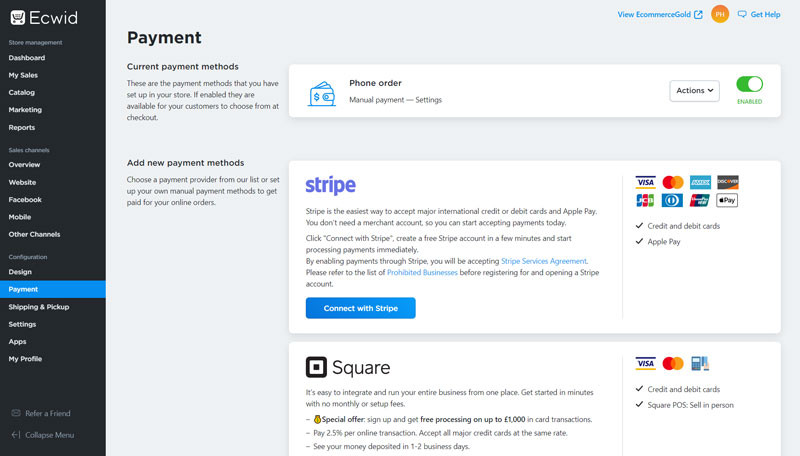This screenshot has width=800, height=456.
Task: Open My Profile
Action: point(25,359)
